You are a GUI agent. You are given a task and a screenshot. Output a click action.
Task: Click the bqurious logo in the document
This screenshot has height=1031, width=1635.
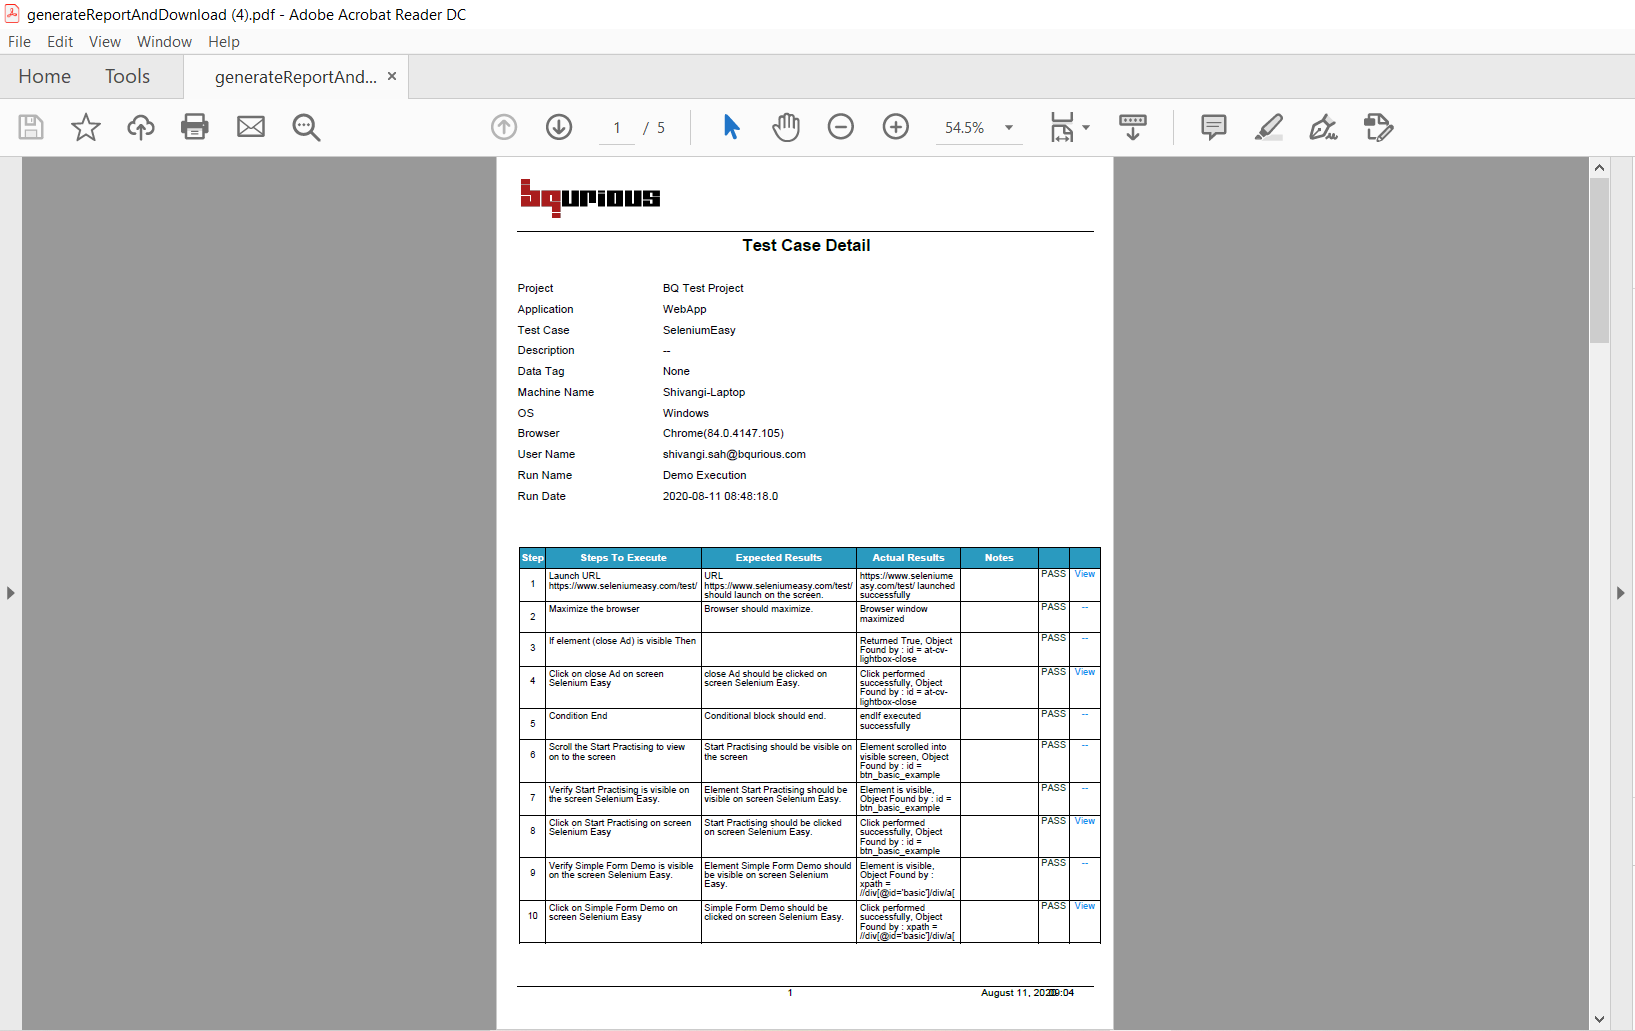[589, 198]
